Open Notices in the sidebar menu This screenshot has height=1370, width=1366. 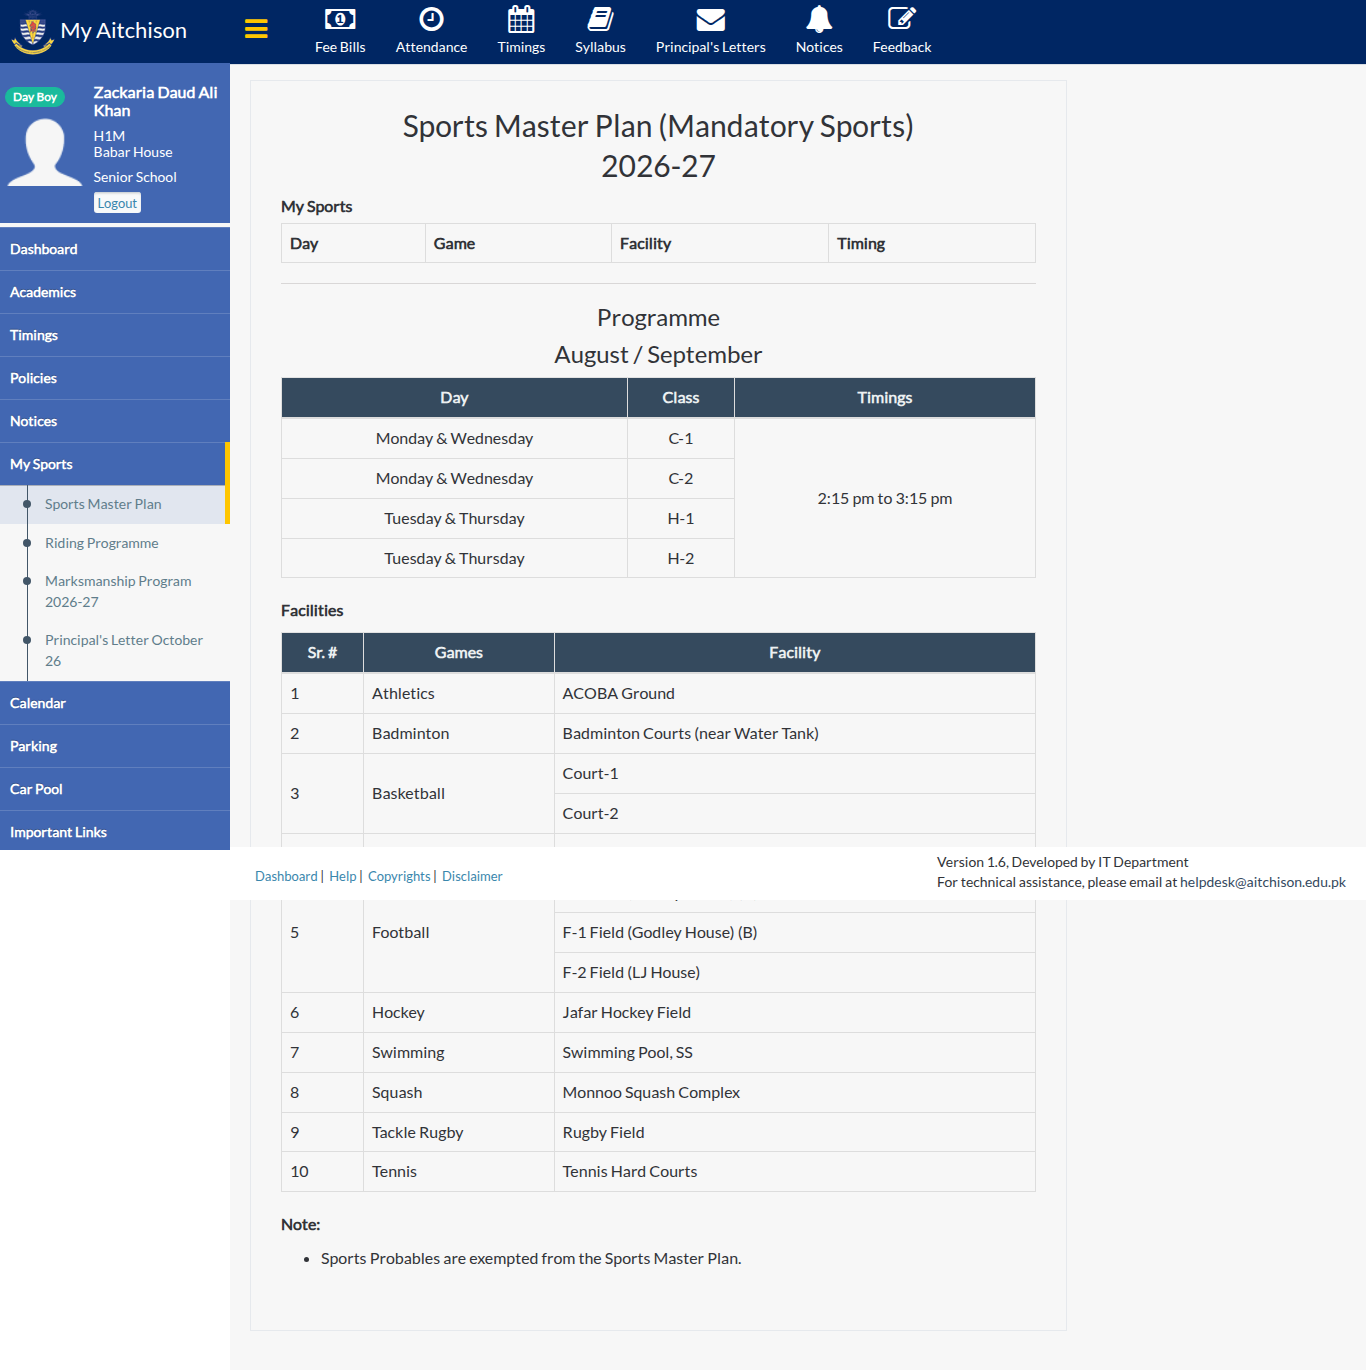point(115,421)
